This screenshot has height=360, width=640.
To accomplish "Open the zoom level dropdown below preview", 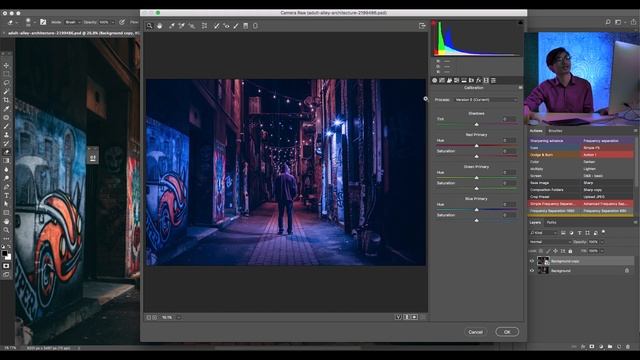I will [179, 317].
